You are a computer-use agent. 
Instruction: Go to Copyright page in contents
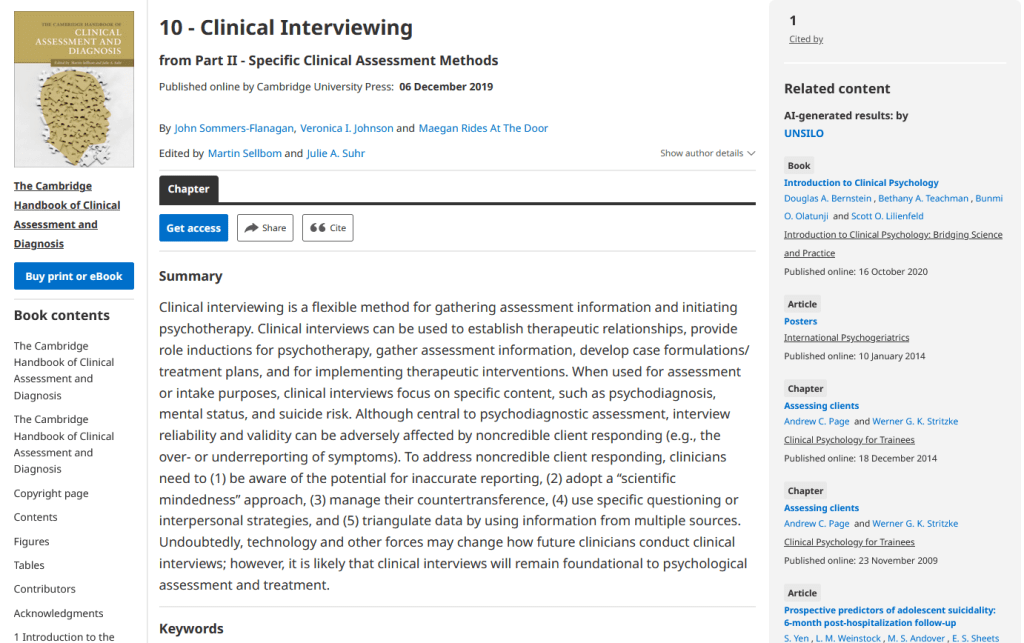pos(51,493)
